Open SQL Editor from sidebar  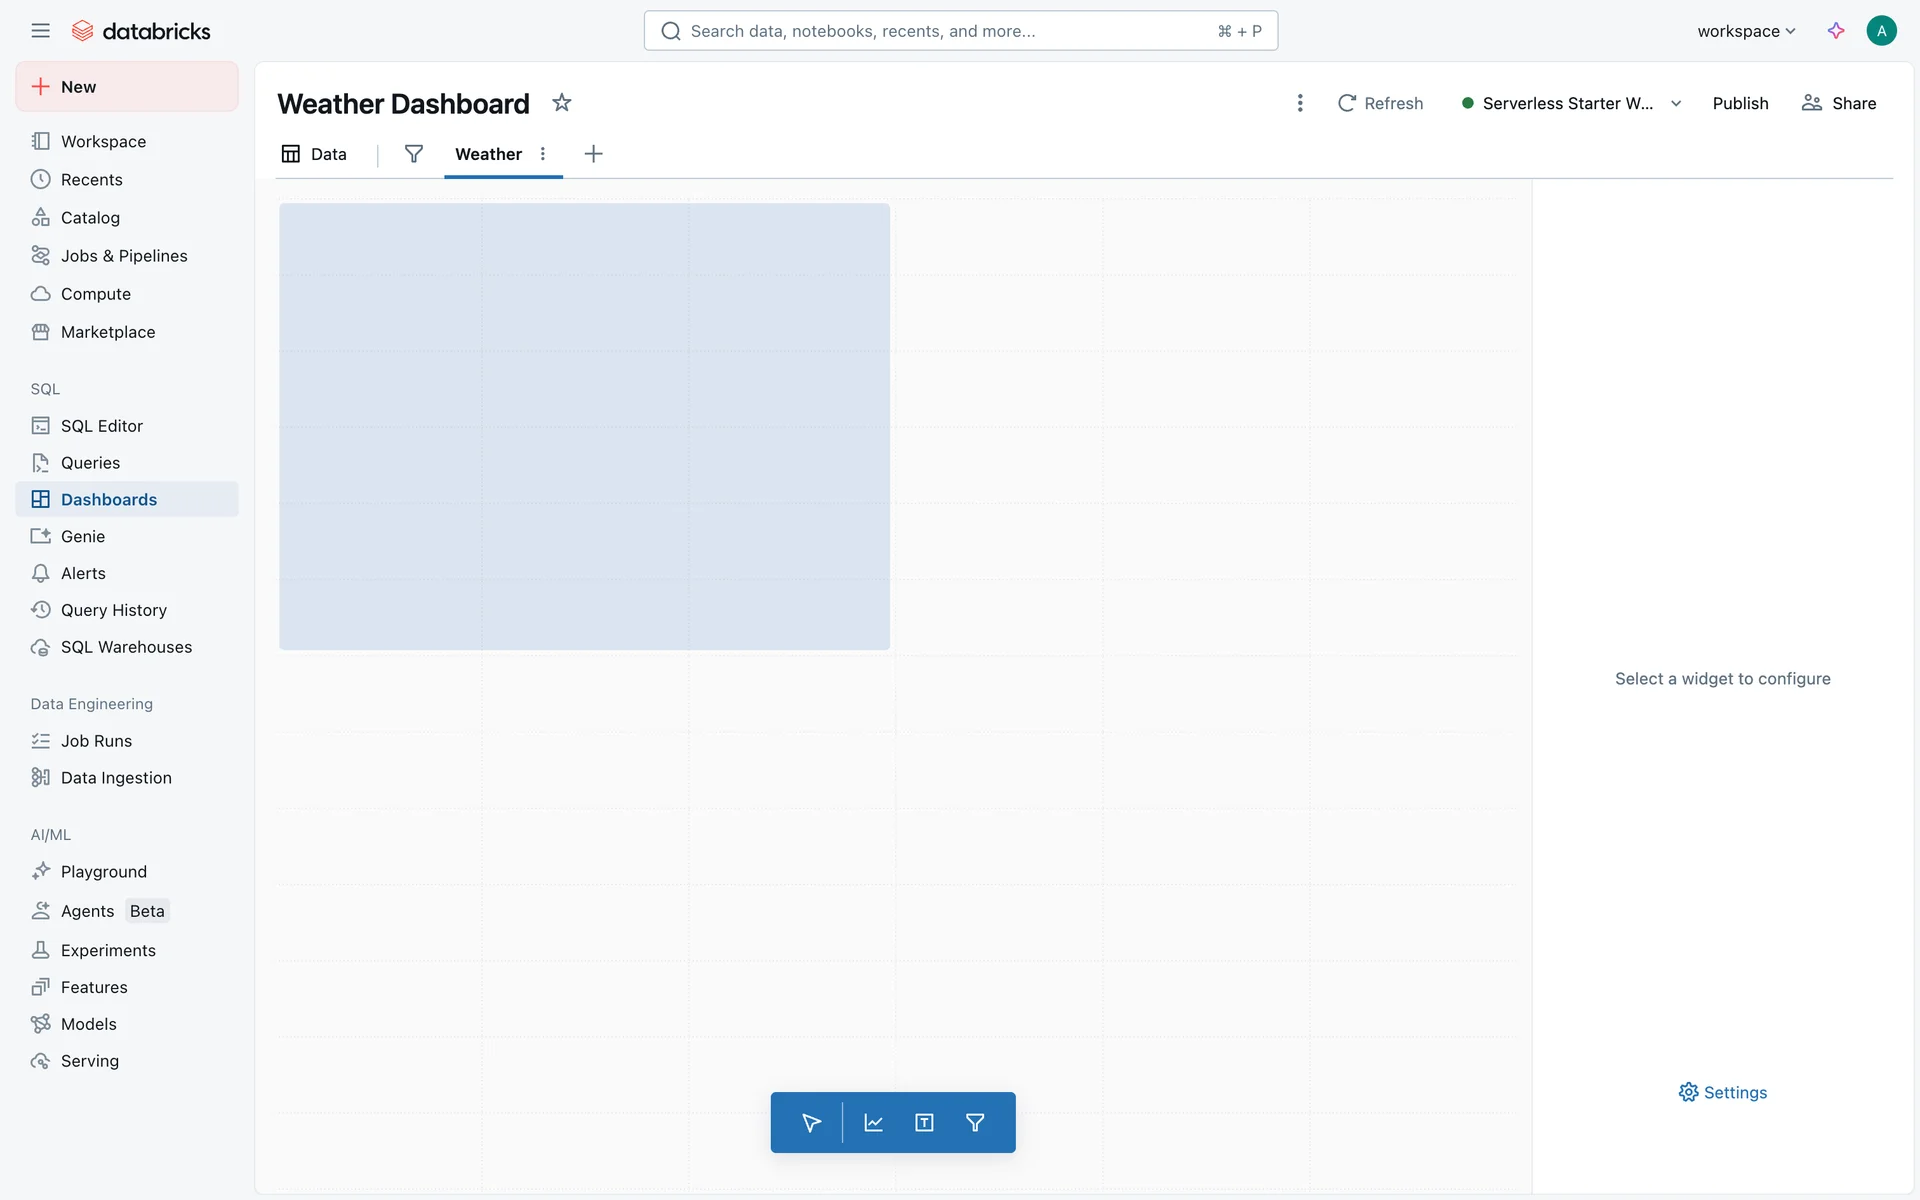point(101,426)
